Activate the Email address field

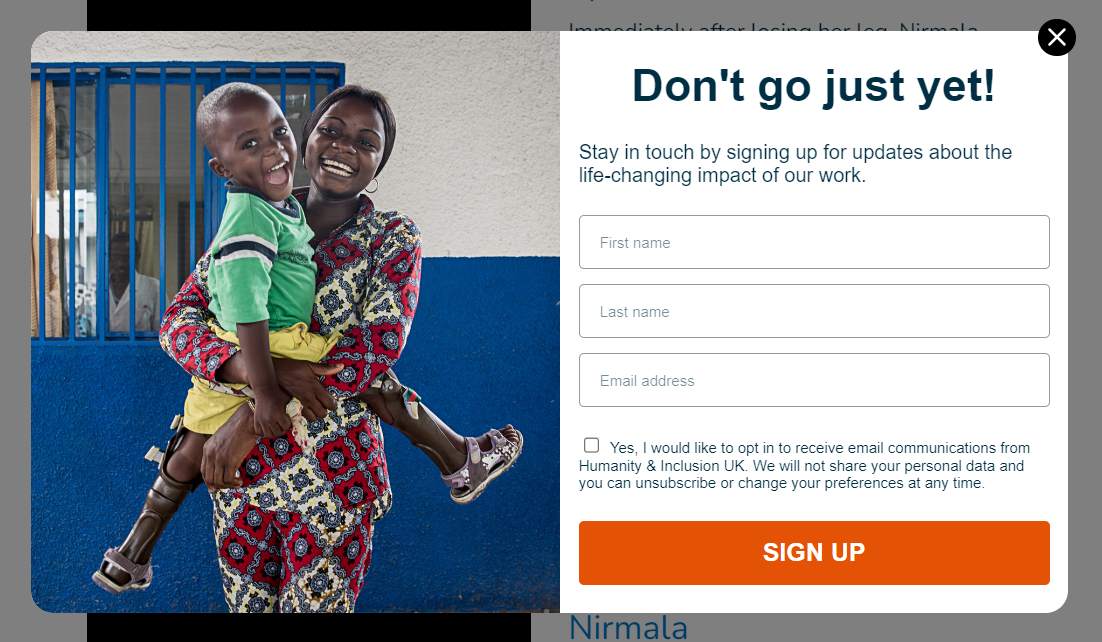click(814, 380)
